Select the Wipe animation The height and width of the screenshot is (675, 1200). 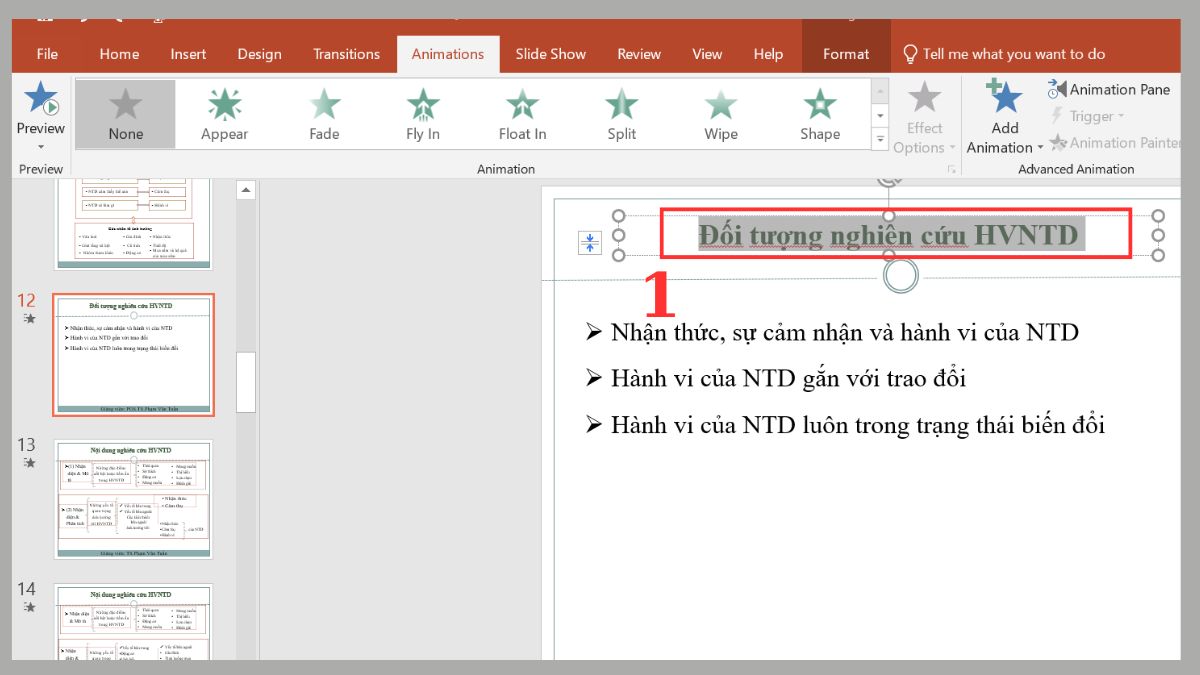(719, 110)
